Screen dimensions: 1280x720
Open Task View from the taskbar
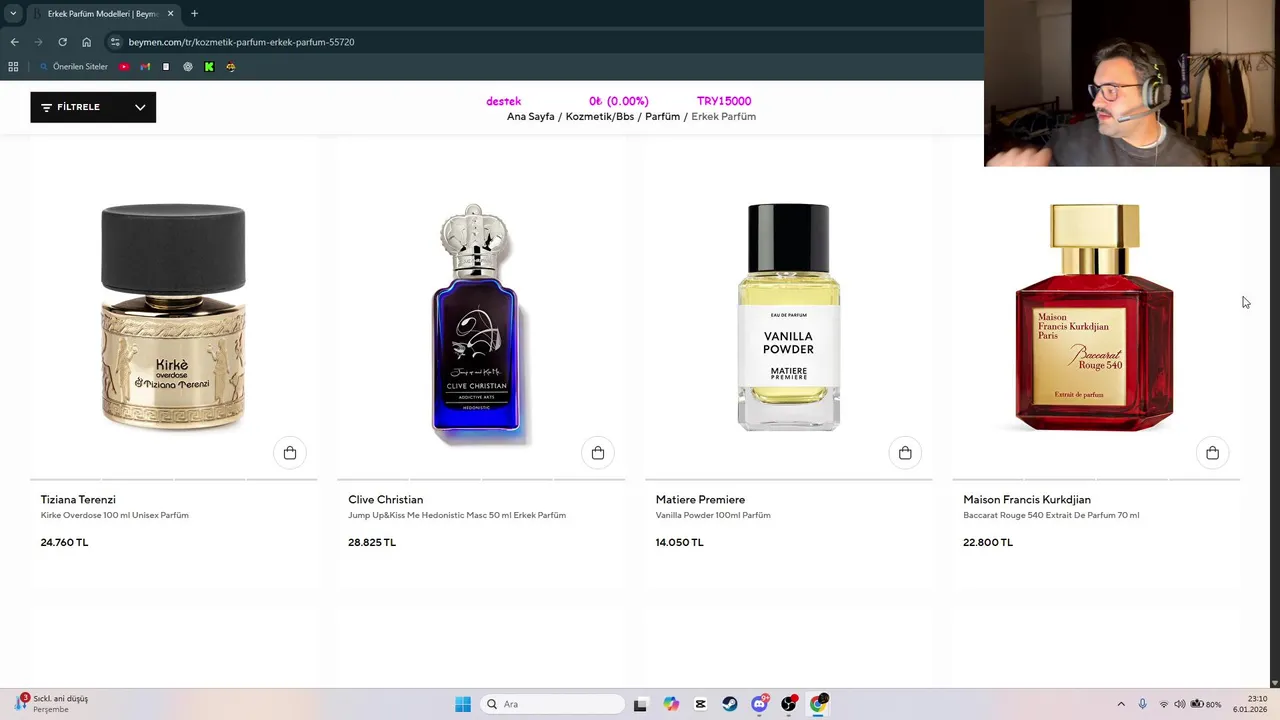(640, 704)
